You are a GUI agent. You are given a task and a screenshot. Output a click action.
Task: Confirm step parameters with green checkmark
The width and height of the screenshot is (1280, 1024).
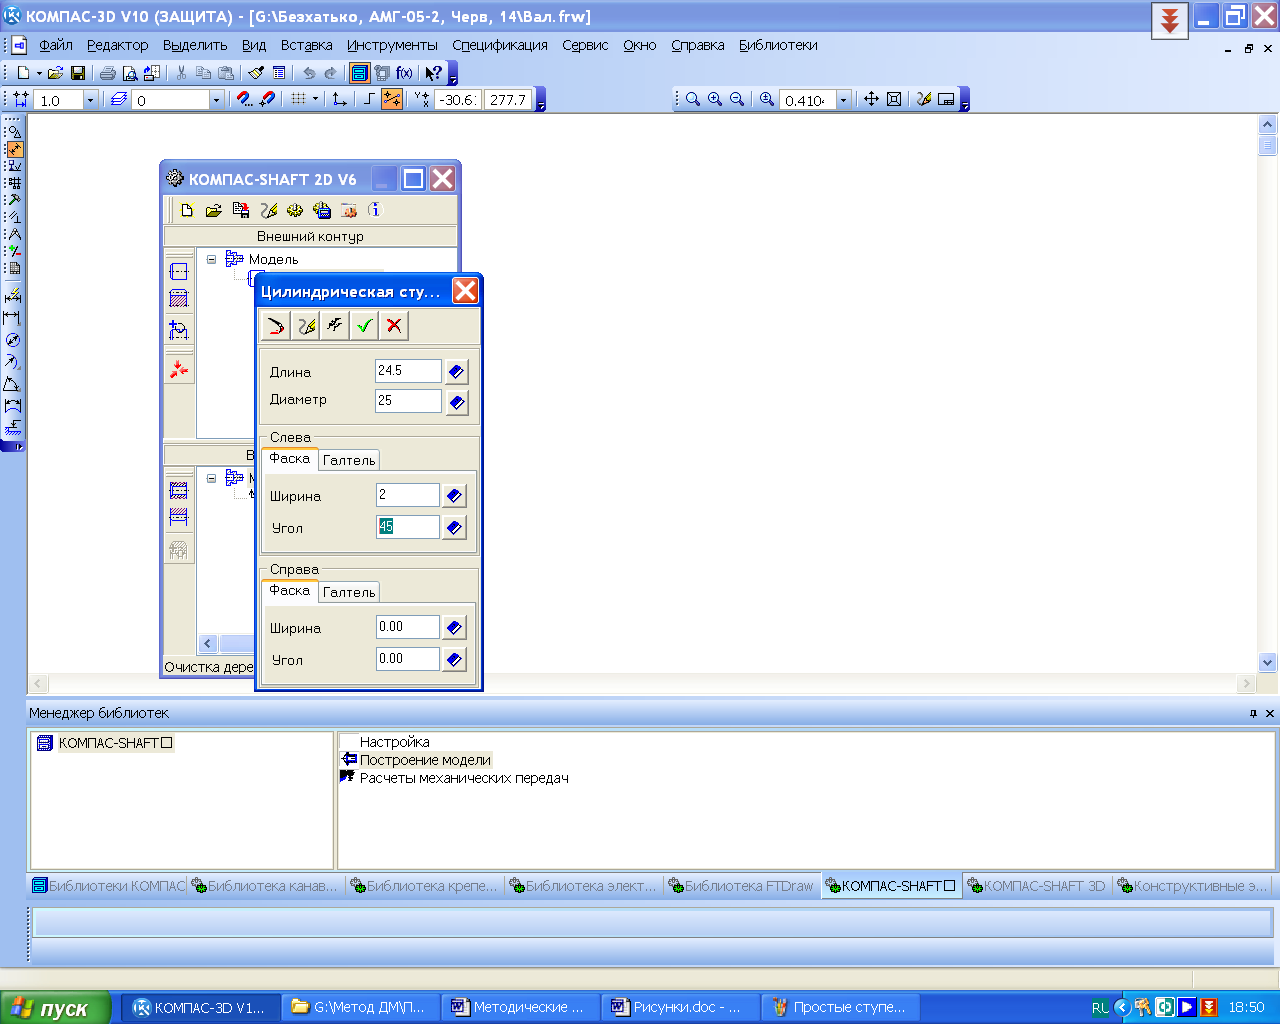(364, 326)
